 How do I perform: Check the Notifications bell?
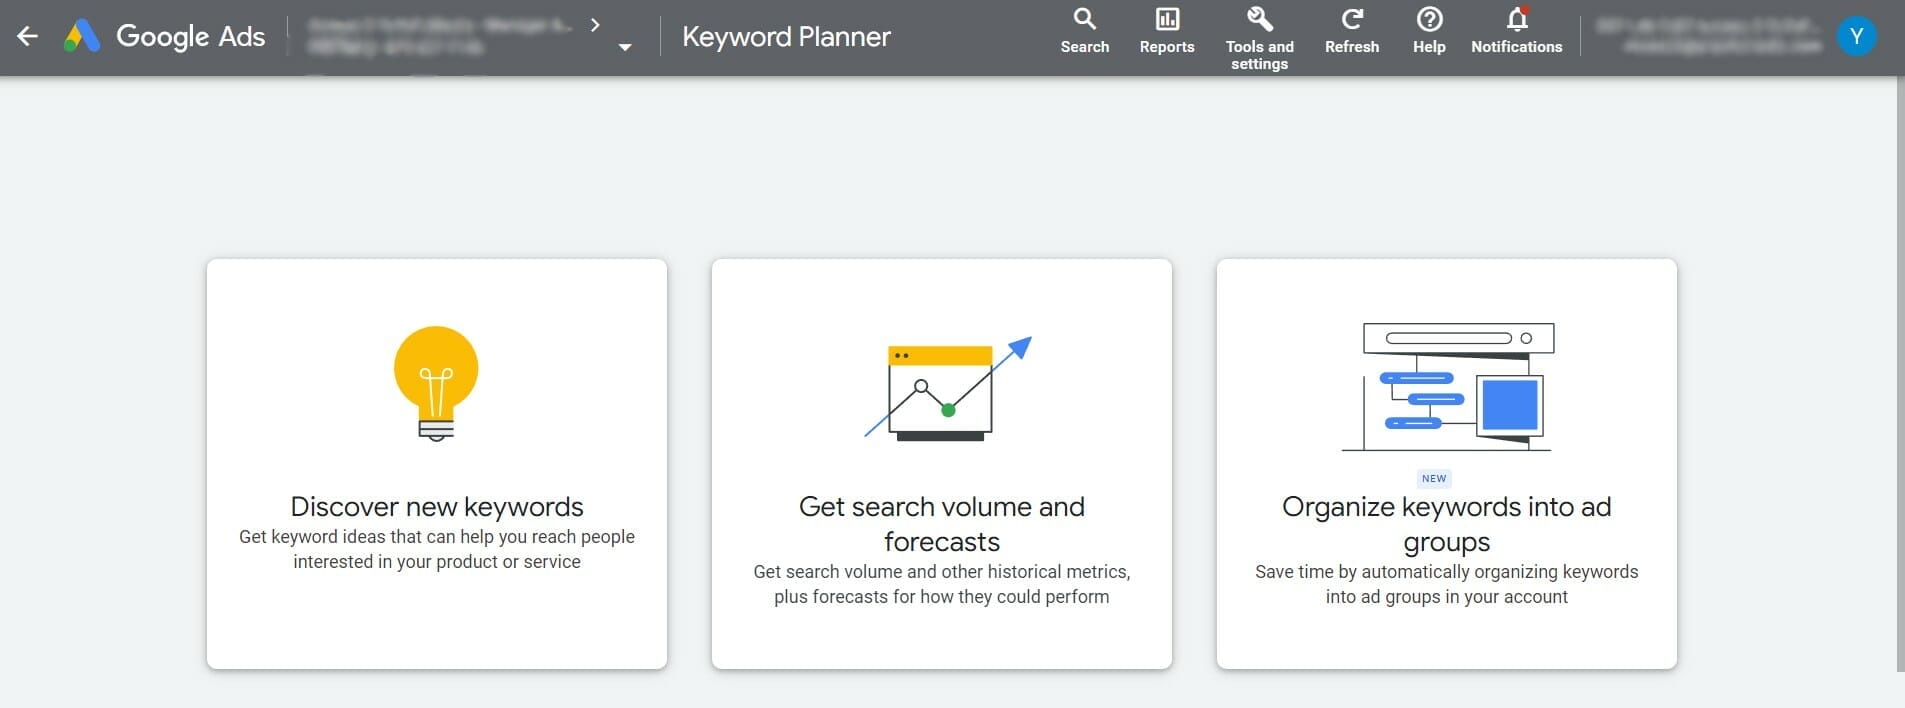pos(1515,30)
